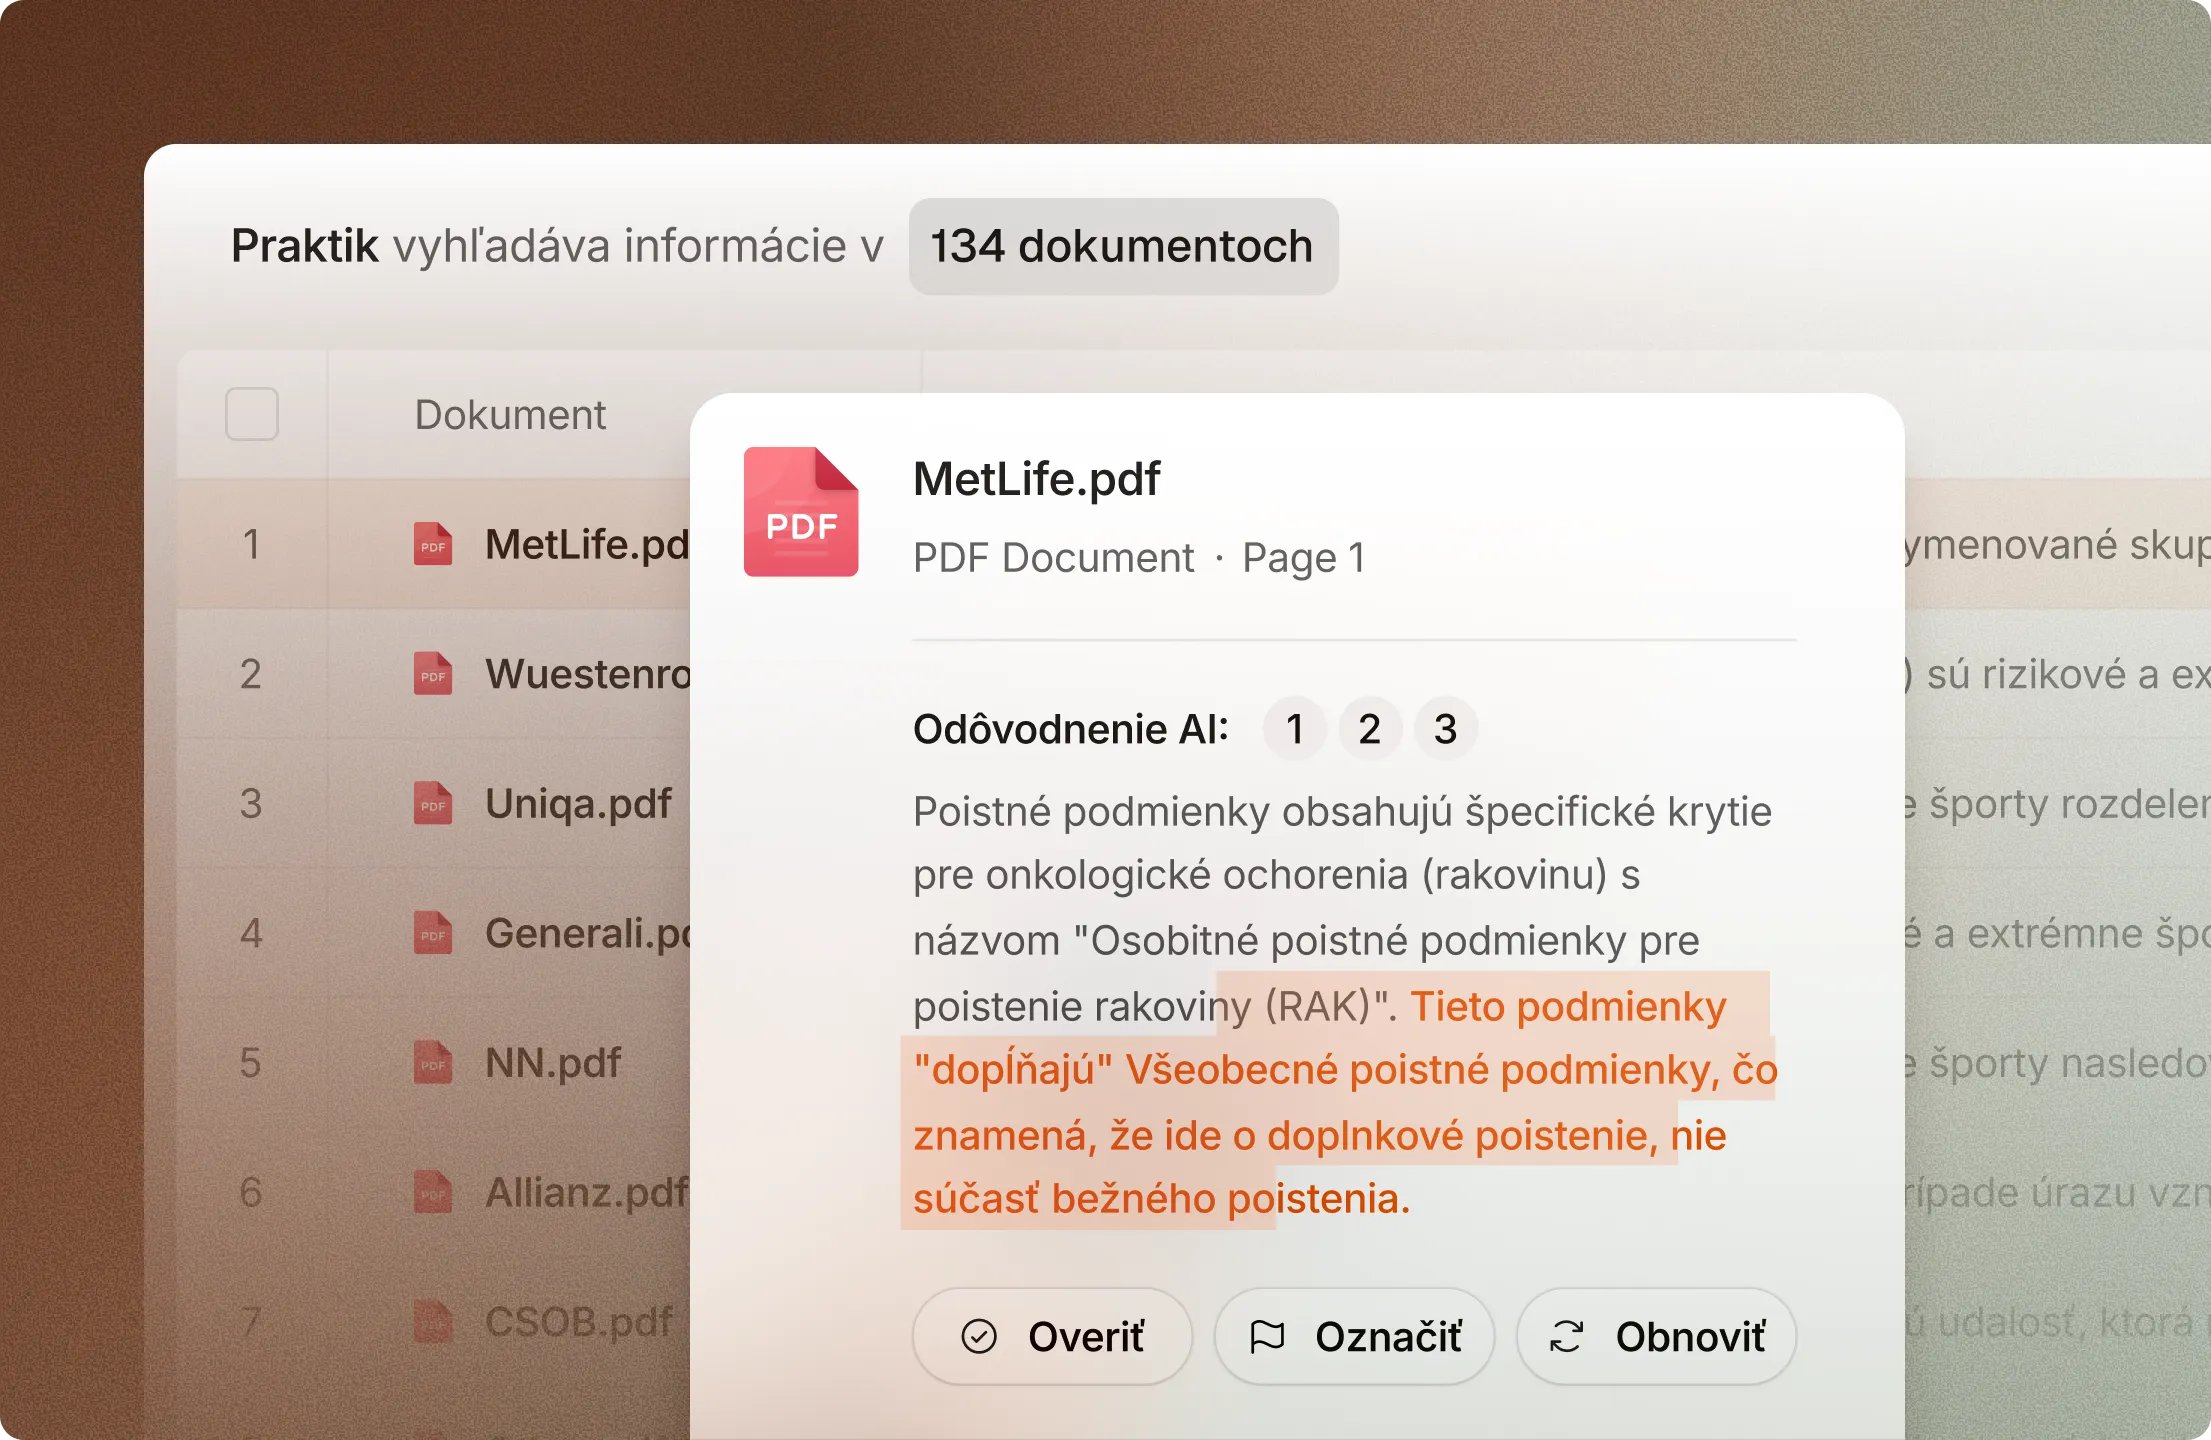Screen dimensions: 2211x1440
Task: Click the MetLife.pdf title in the detail card
Action: pos(1036,478)
